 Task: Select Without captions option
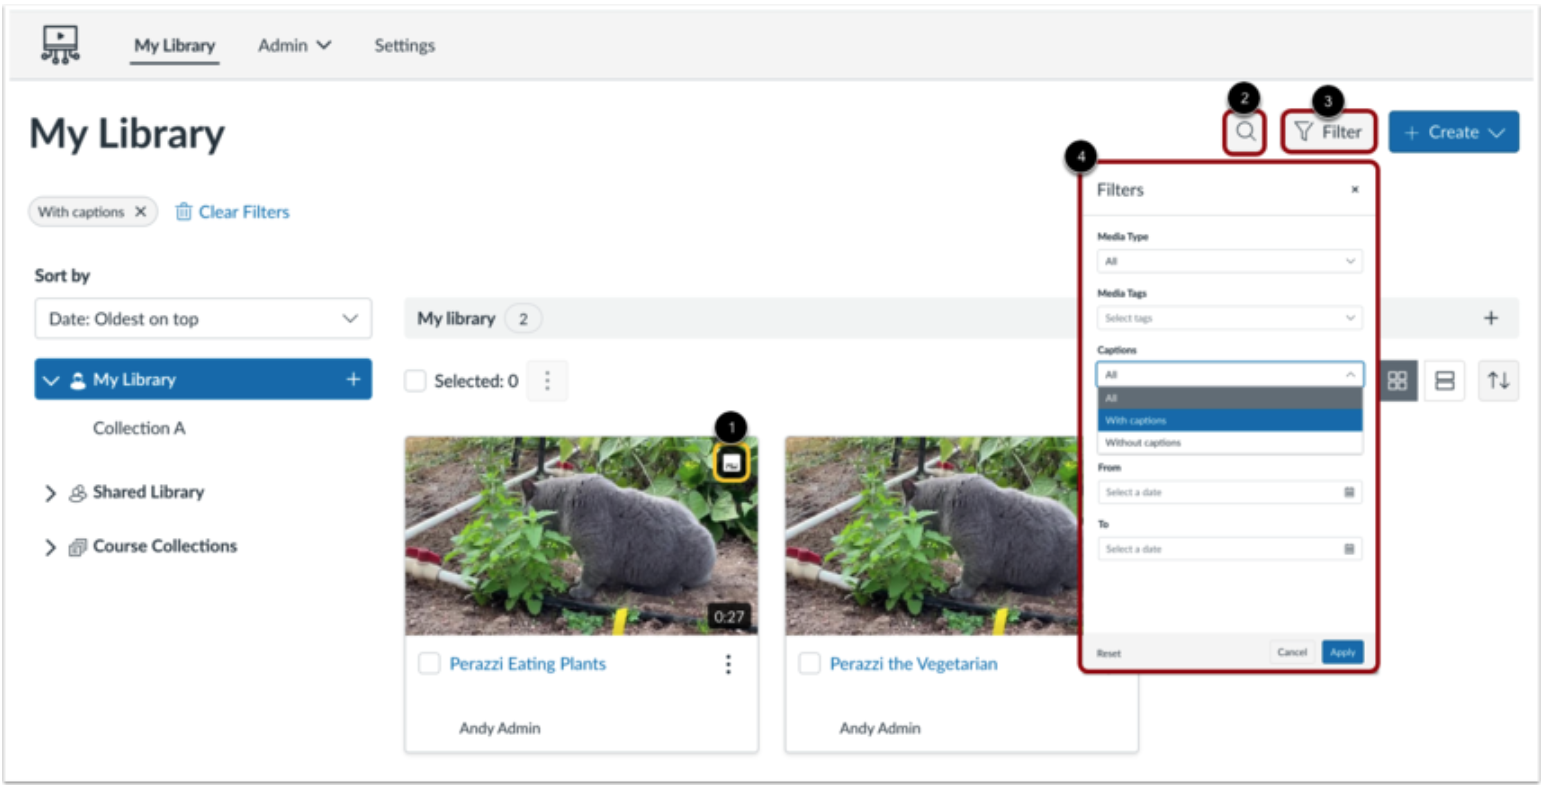[x=1229, y=443]
